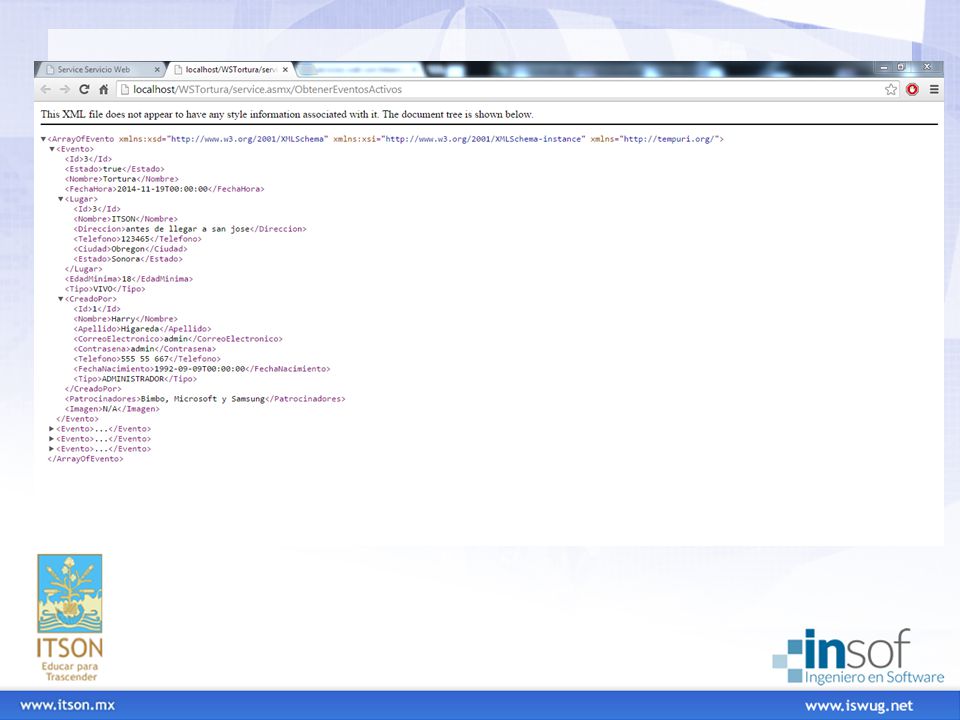
Task: Click the CorreoElectronico admin line
Action: coord(178,339)
